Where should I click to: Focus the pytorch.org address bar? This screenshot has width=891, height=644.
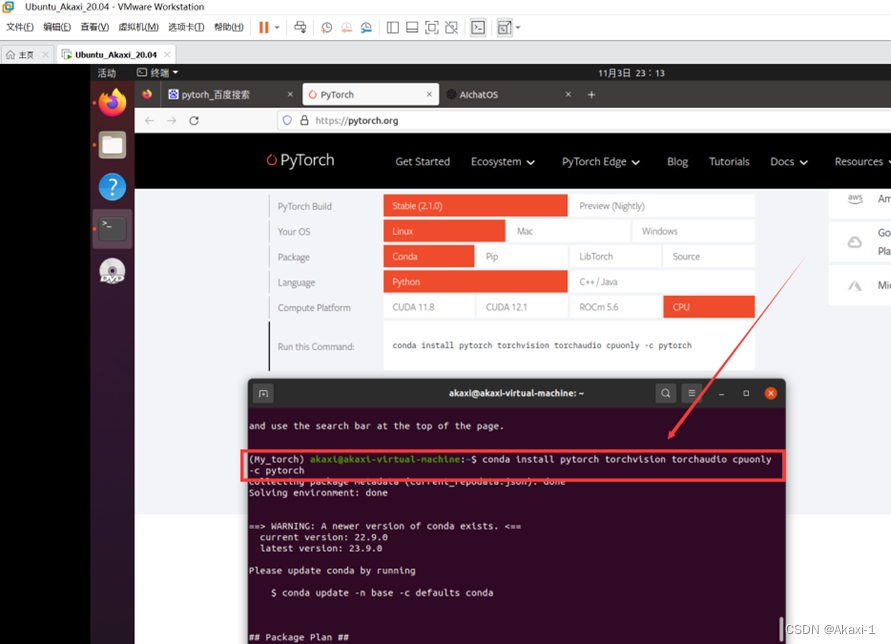(585, 121)
